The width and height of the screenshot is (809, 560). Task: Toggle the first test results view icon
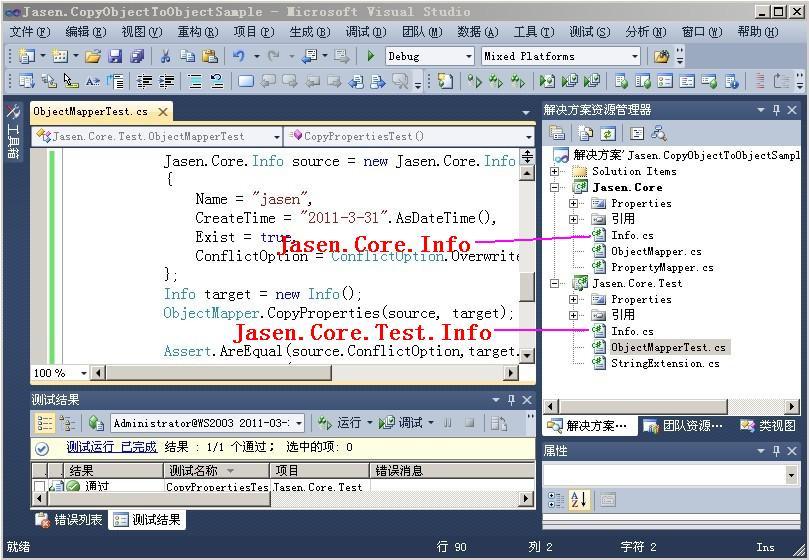pos(44,424)
